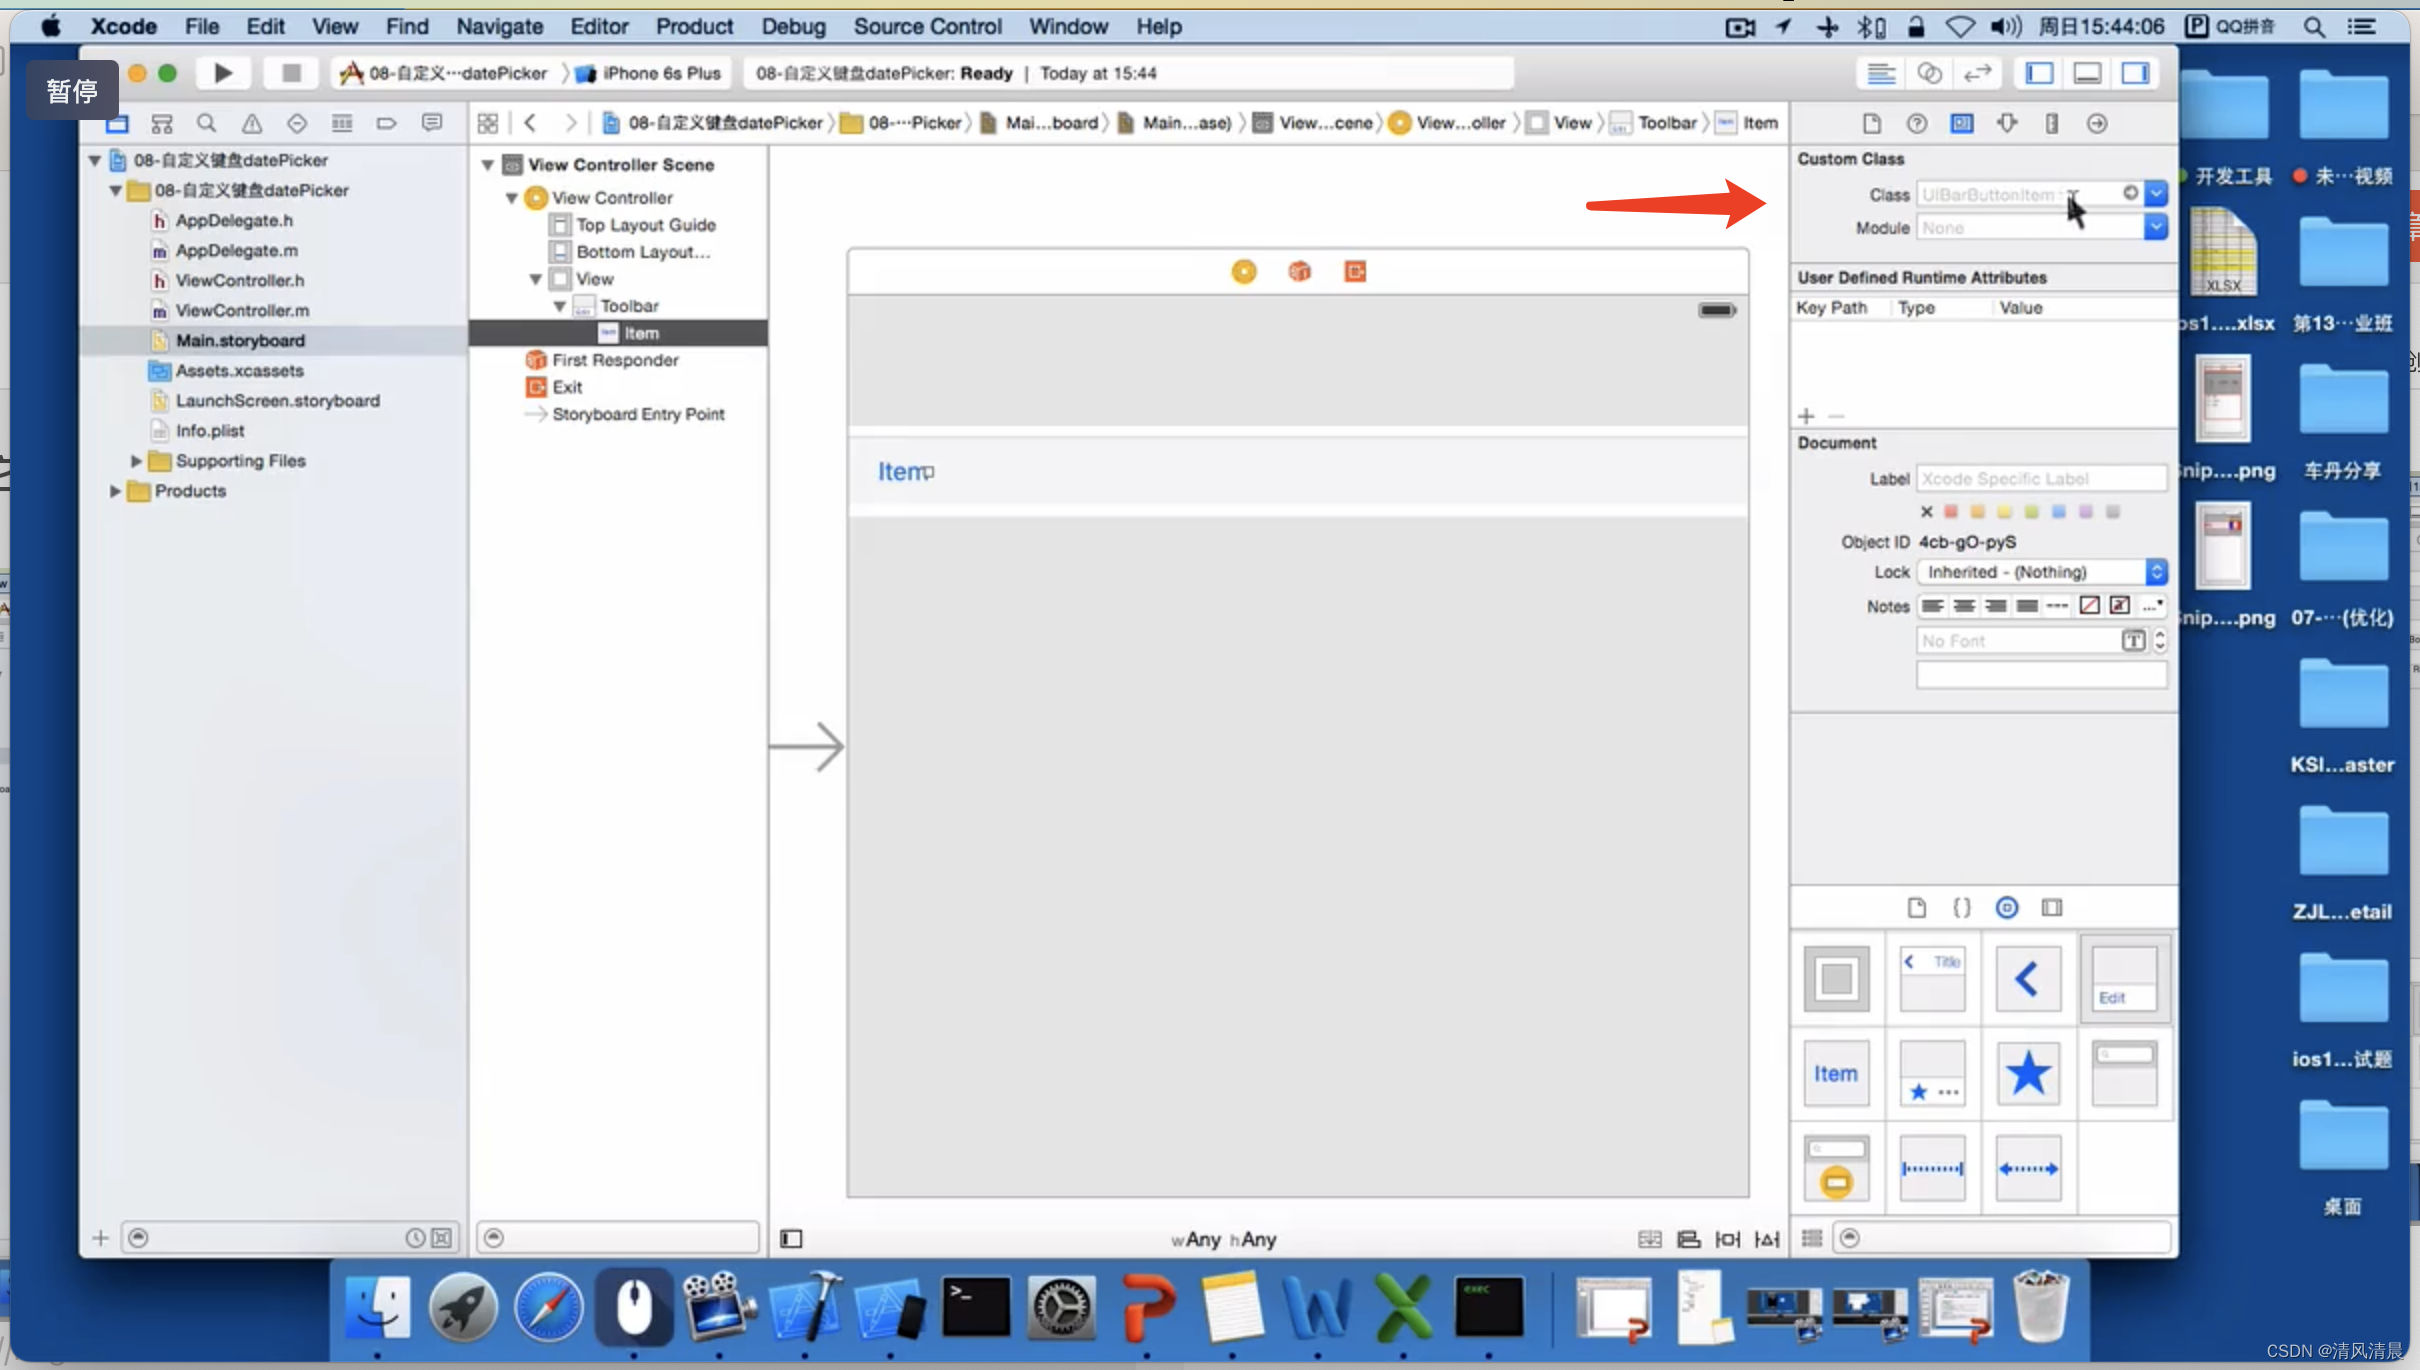
Task: Open Terminal from the Dock
Action: pos(975,1306)
